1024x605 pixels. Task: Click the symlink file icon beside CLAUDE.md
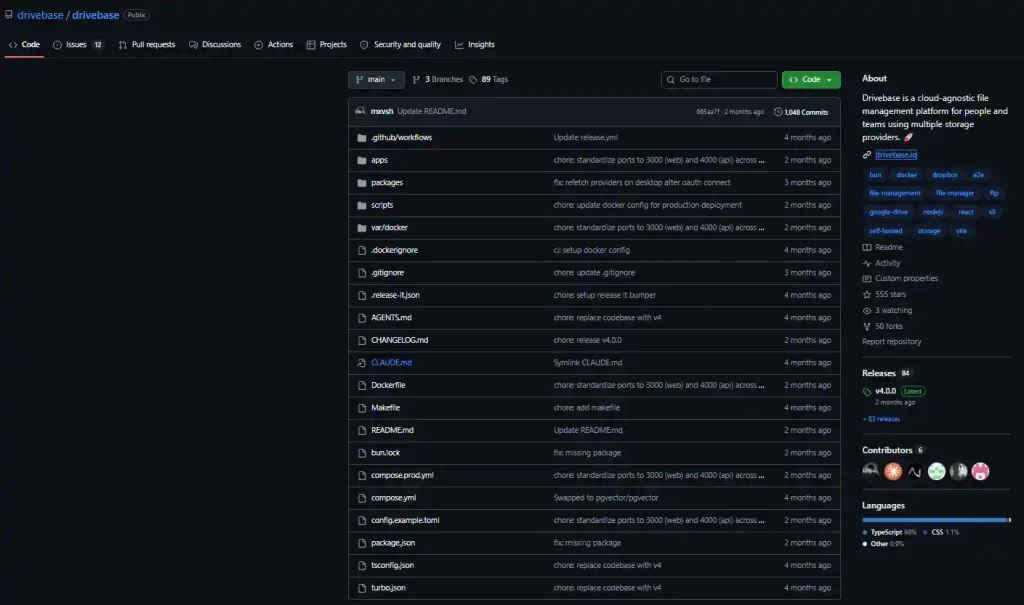362,363
